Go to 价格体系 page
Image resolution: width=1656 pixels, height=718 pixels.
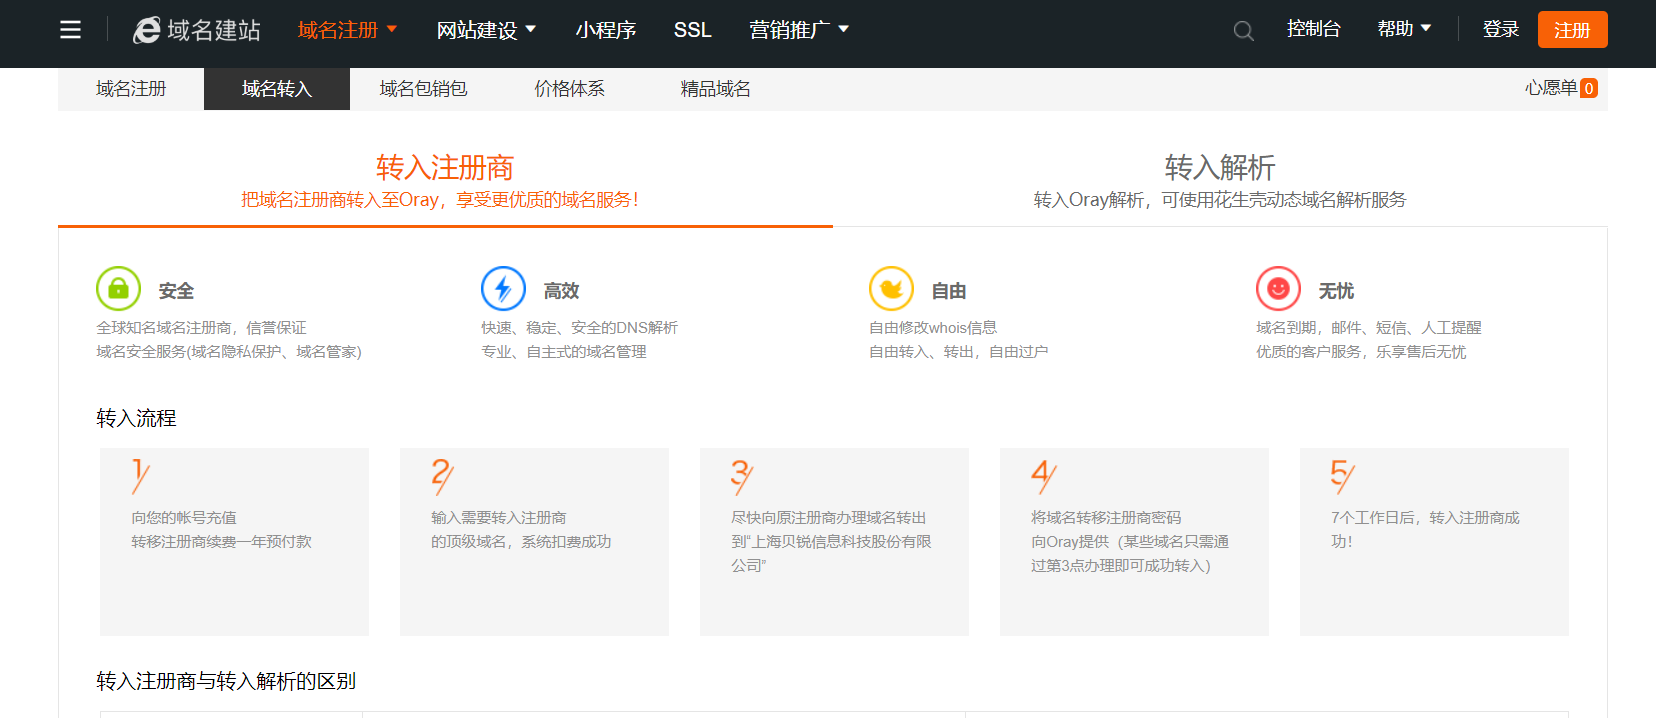[569, 89]
